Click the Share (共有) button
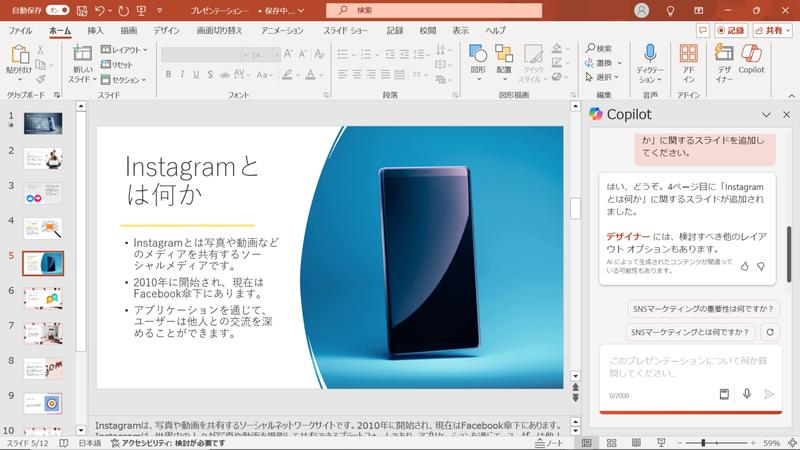 tap(771, 31)
